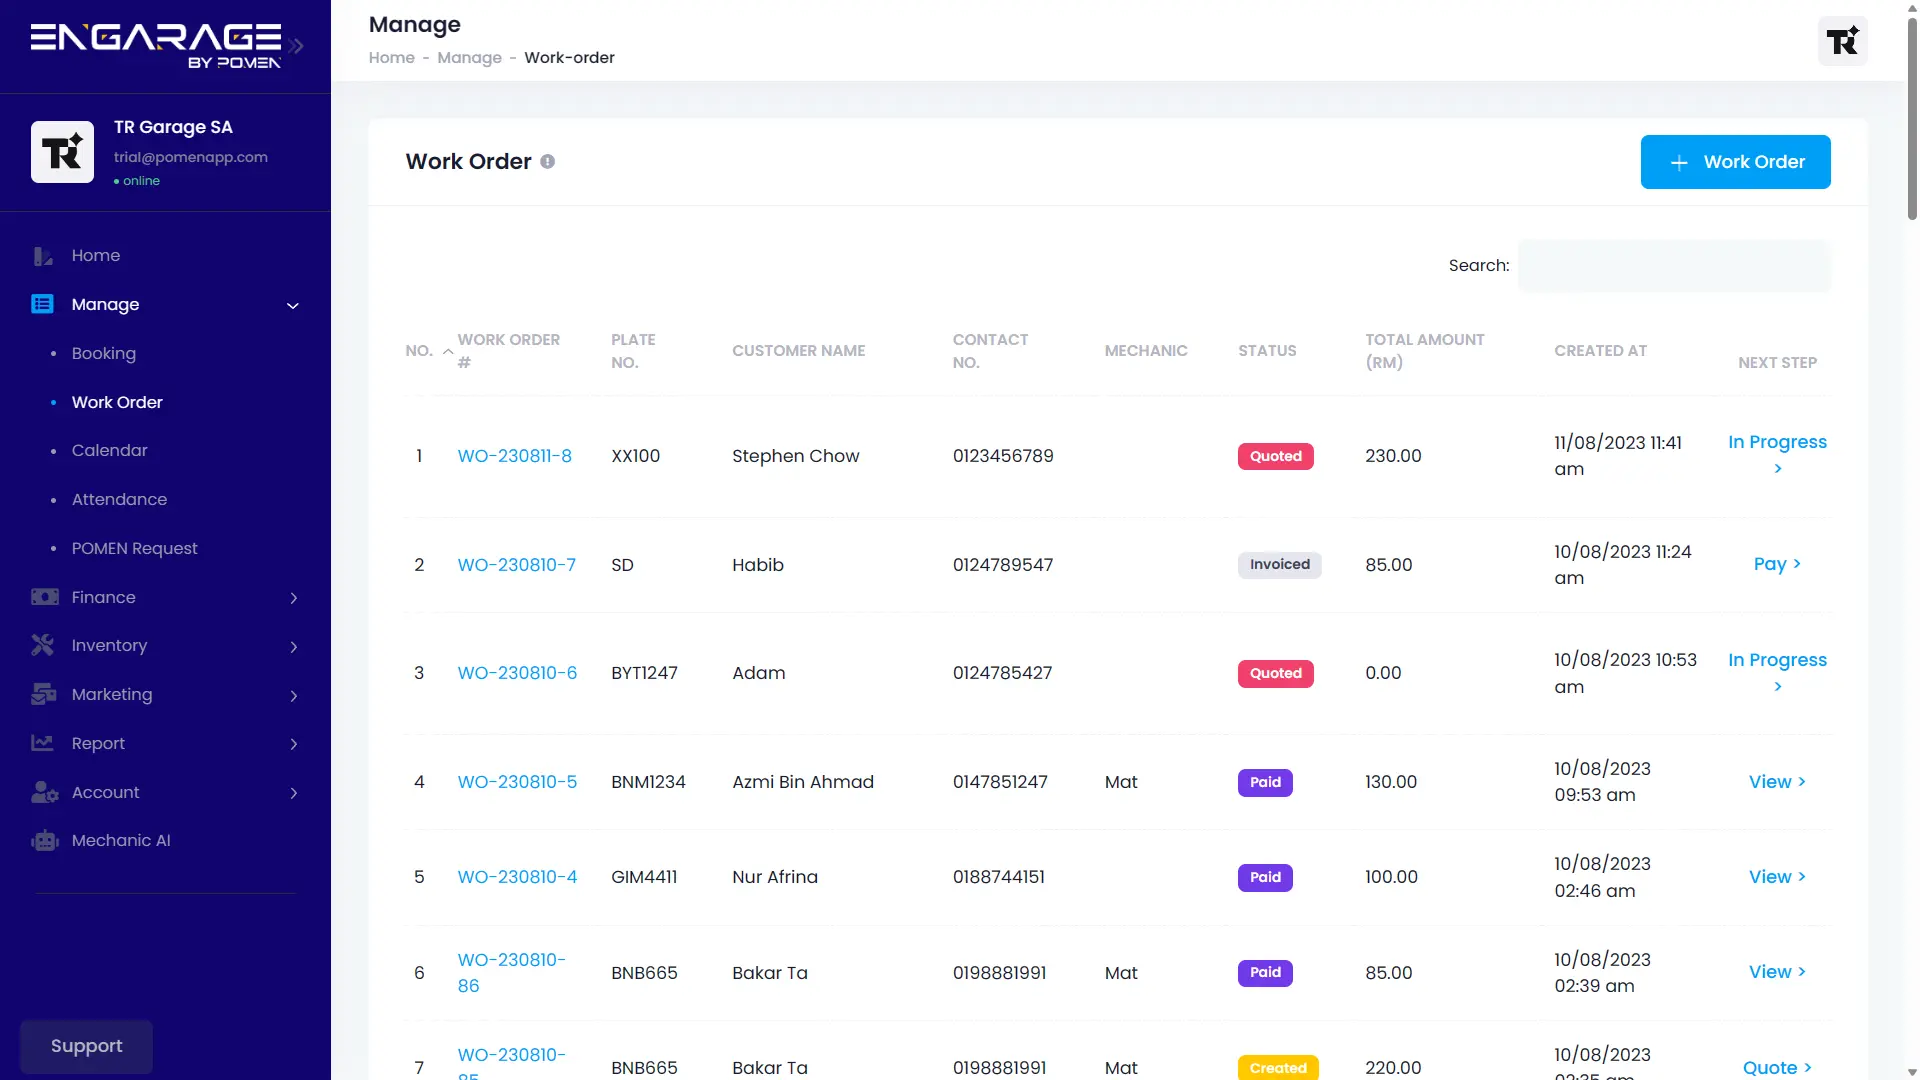This screenshot has height=1080, width=1920.
Task: Click the Report chart icon
Action: coord(42,743)
